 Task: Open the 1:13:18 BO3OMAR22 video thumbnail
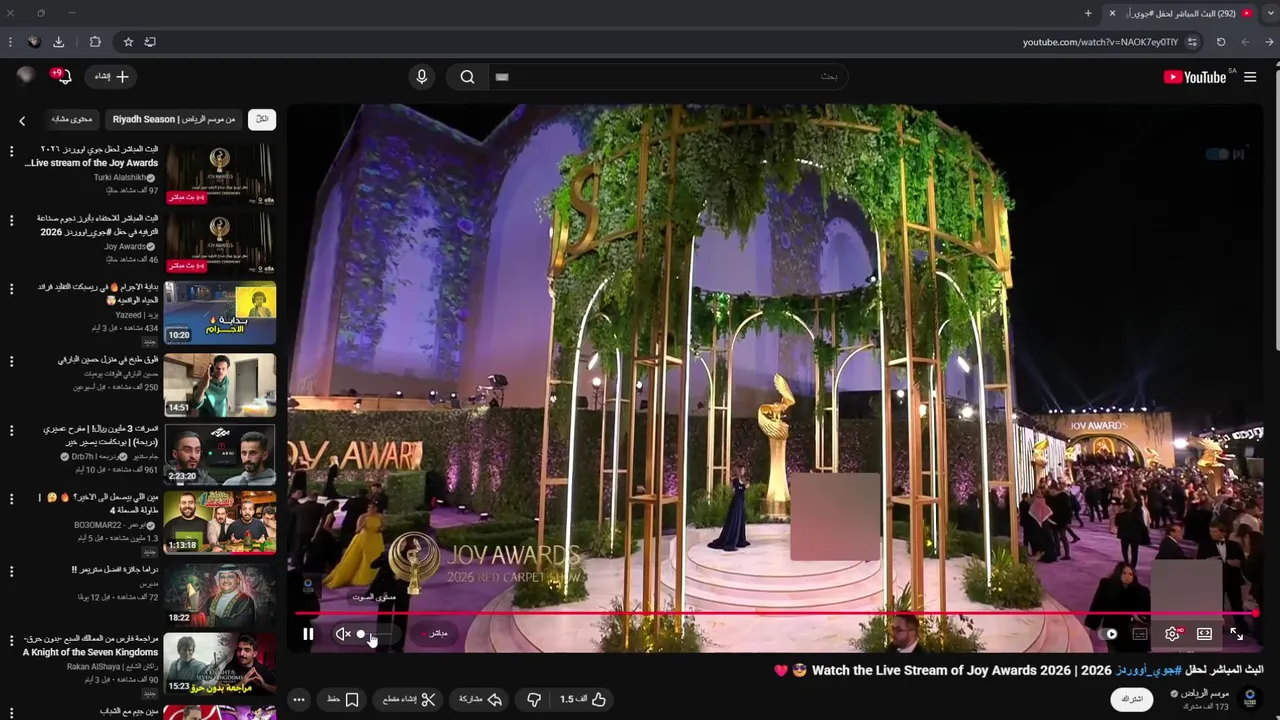220,523
